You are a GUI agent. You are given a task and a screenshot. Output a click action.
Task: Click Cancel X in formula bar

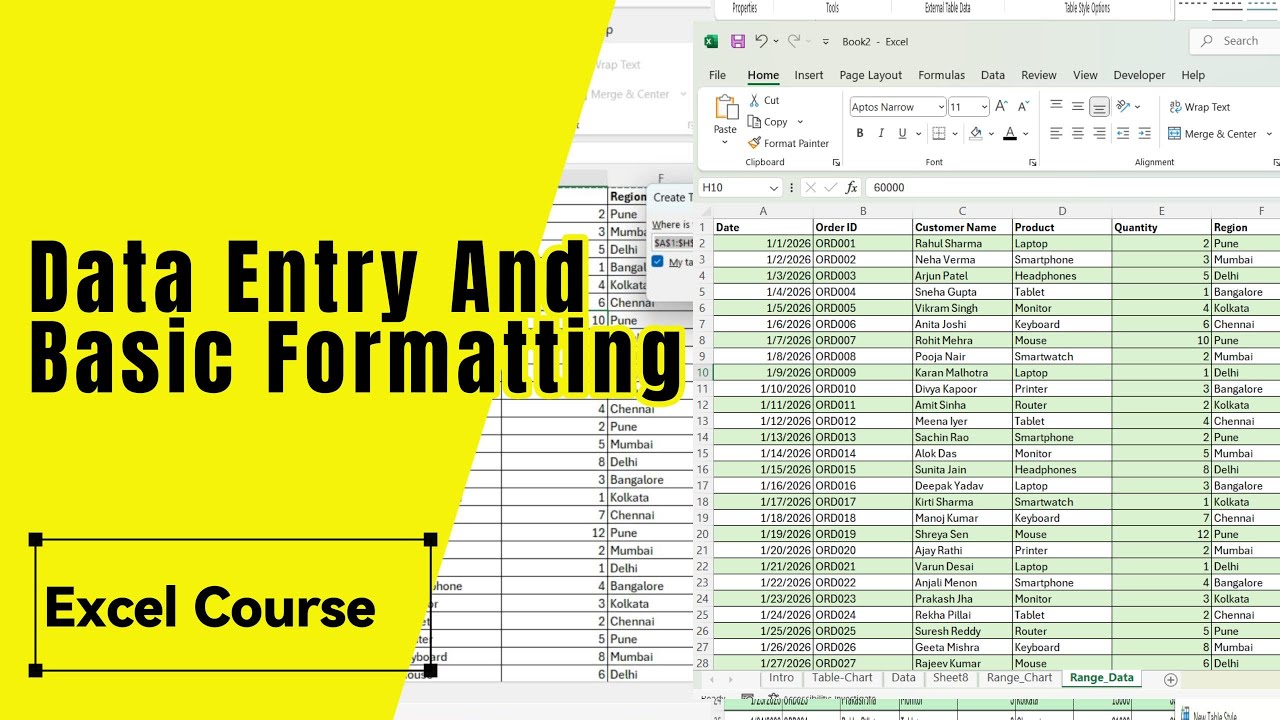(x=810, y=187)
